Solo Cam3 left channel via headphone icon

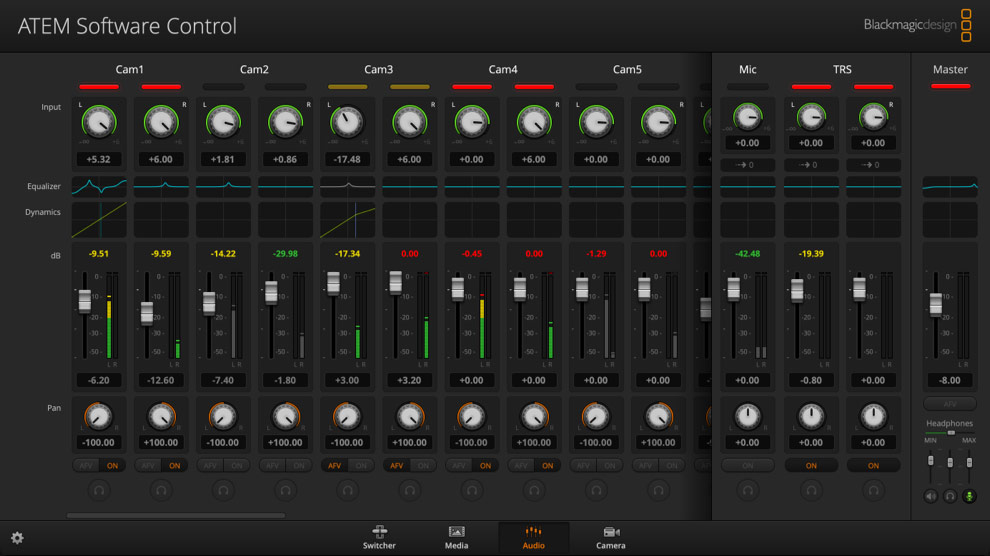(347, 490)
